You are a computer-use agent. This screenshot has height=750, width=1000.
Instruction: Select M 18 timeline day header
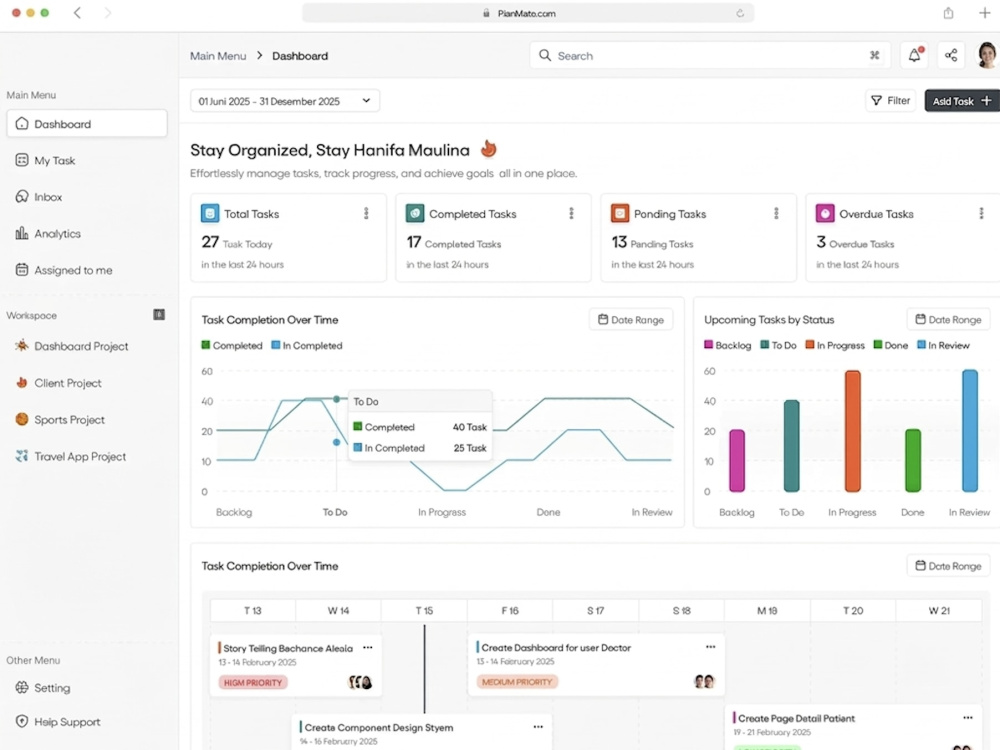[x=767, y=610]
